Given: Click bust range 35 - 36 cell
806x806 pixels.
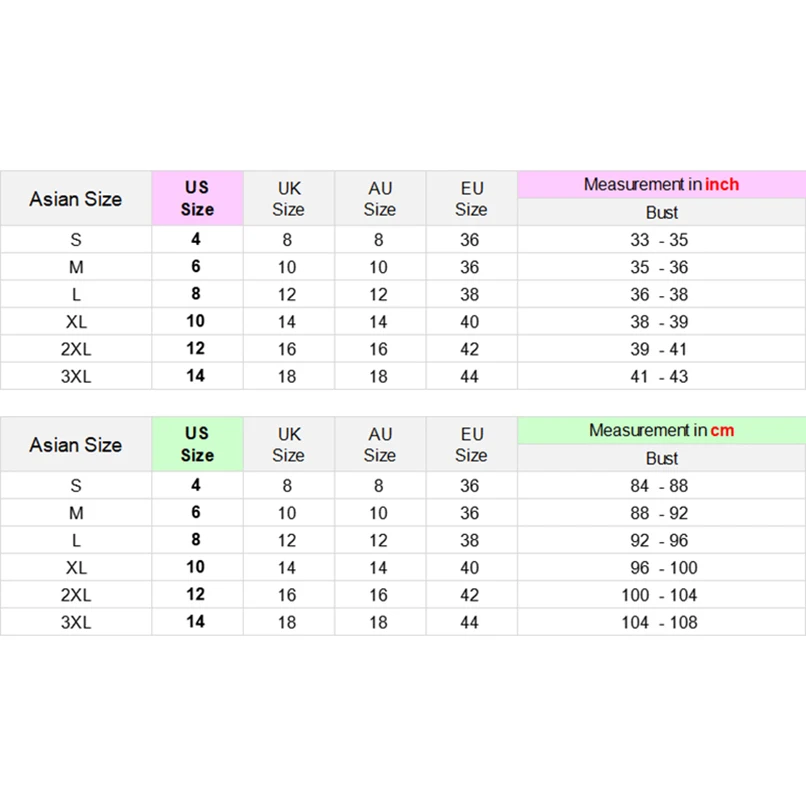Looking at the screenshot, I should point(661,267).
